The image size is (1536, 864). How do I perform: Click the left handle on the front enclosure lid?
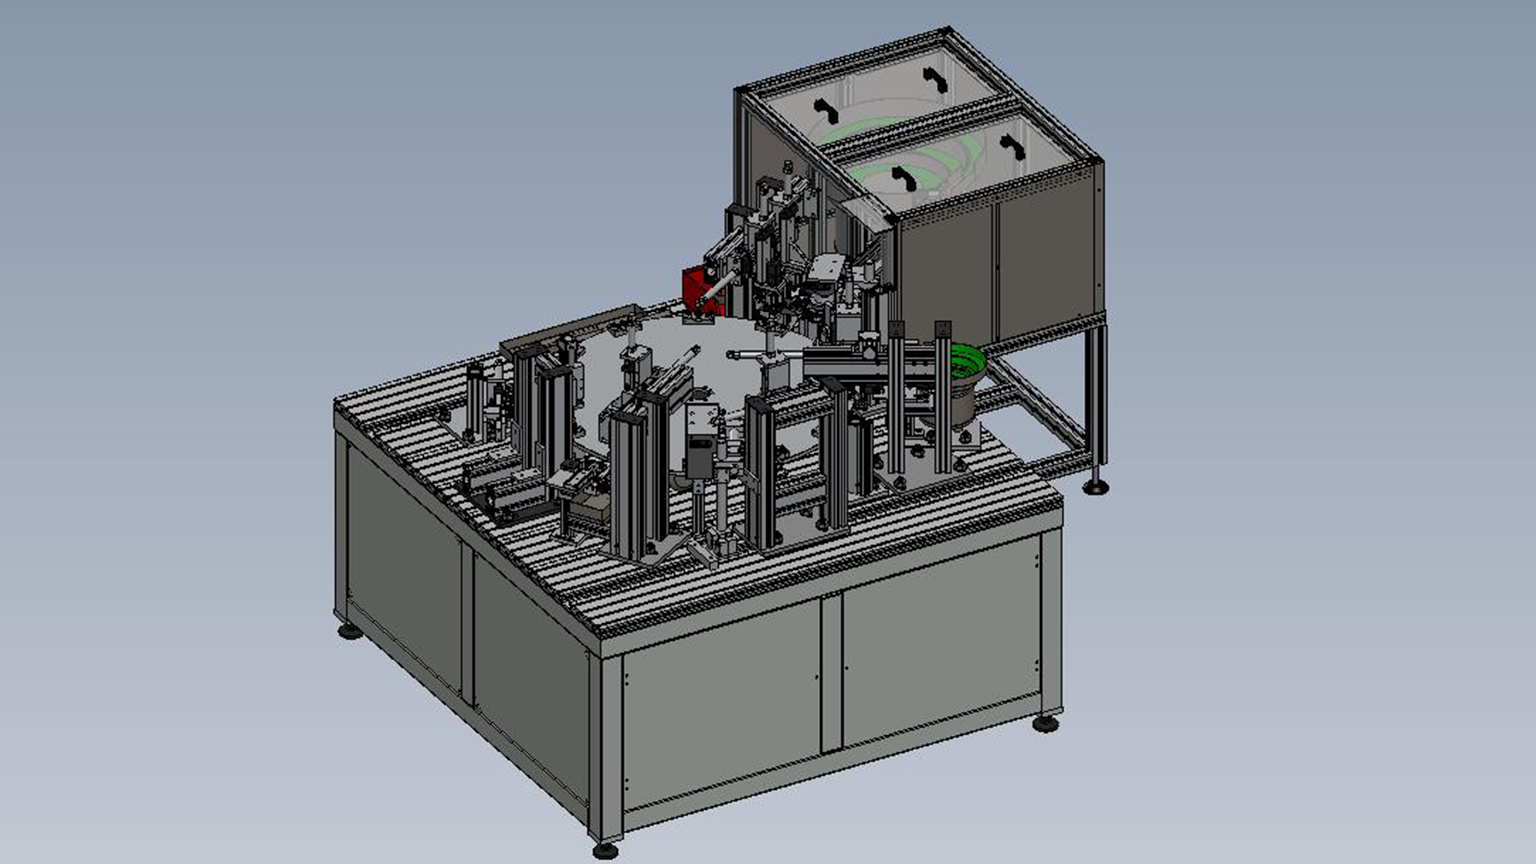click(x=903, y=179)
